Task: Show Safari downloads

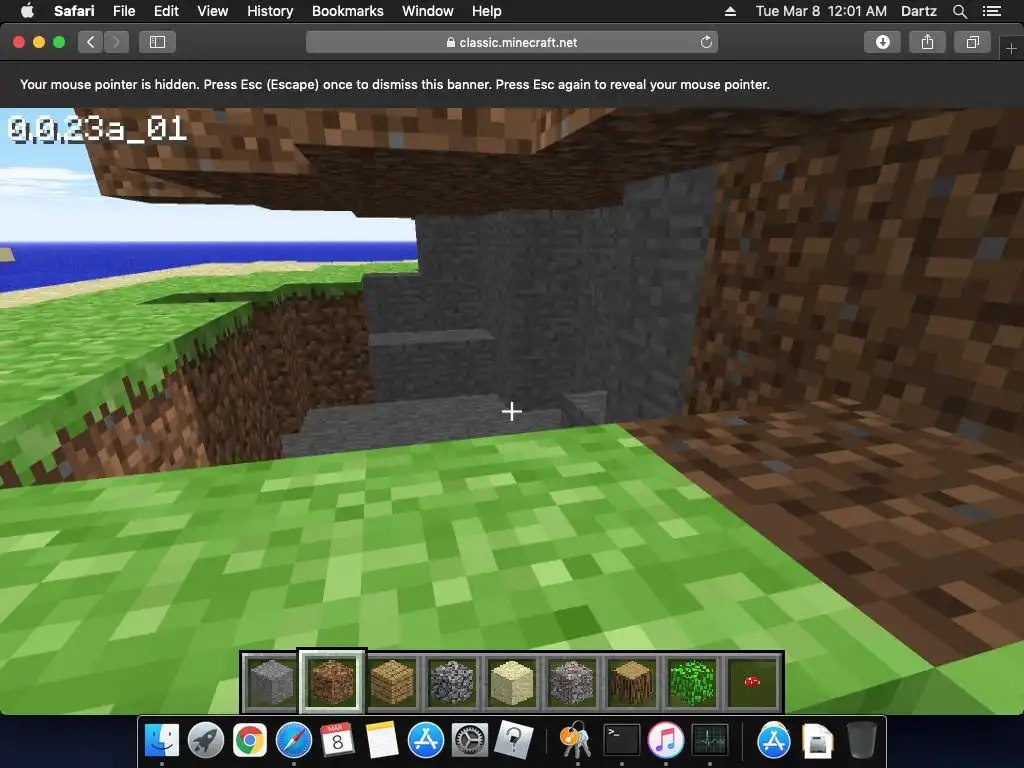Action: [882, 42]
